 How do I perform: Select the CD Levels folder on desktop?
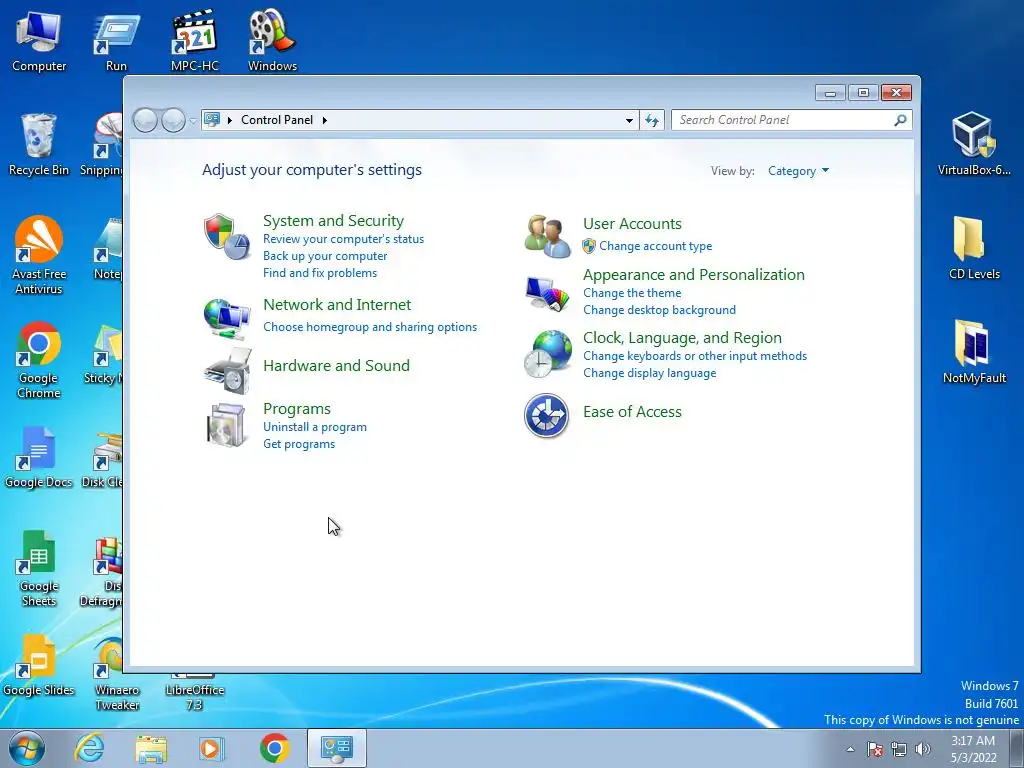coord(974,249)
